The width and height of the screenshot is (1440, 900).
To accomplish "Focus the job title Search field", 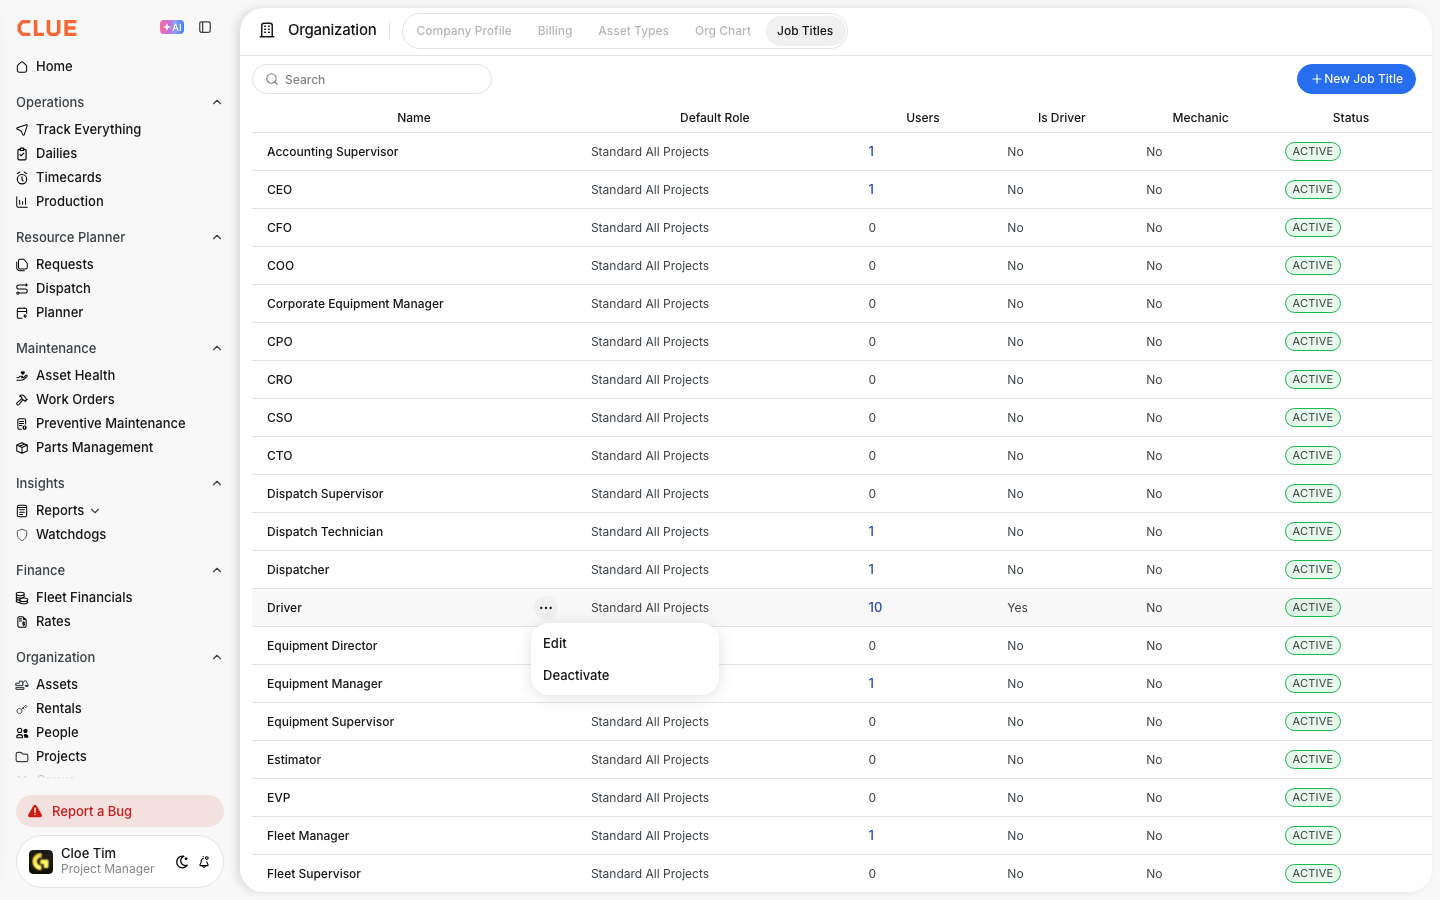I will 372,79.
